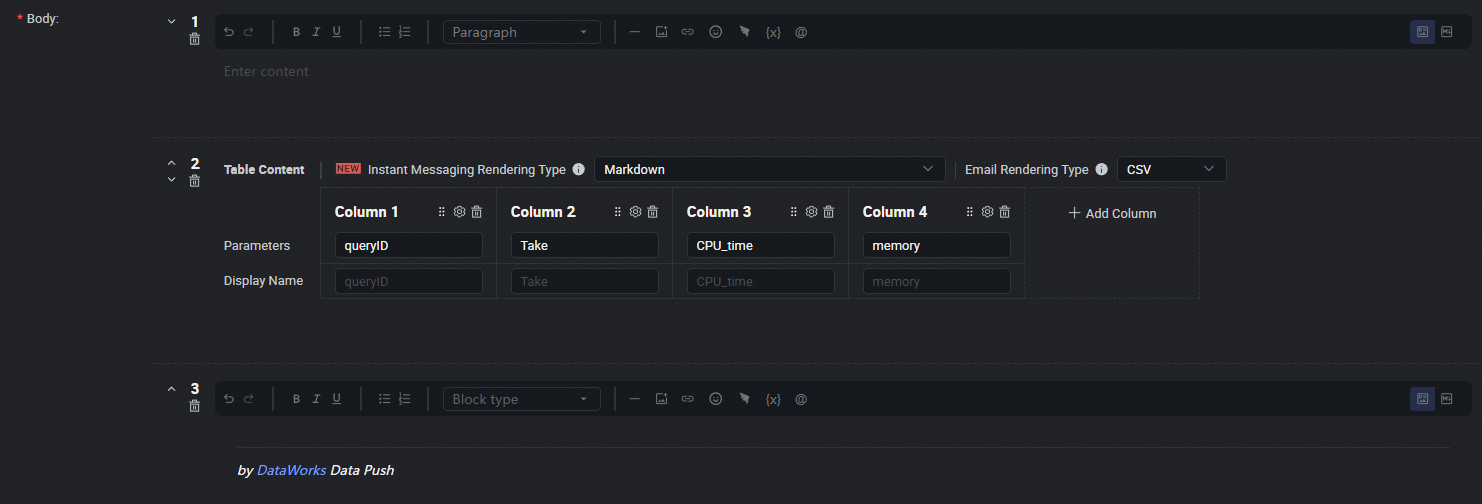Viewport: 1482px width, 504px height.
Task: Click the queryID Parameters field in Column 1
Action: [x=408, y=246]
